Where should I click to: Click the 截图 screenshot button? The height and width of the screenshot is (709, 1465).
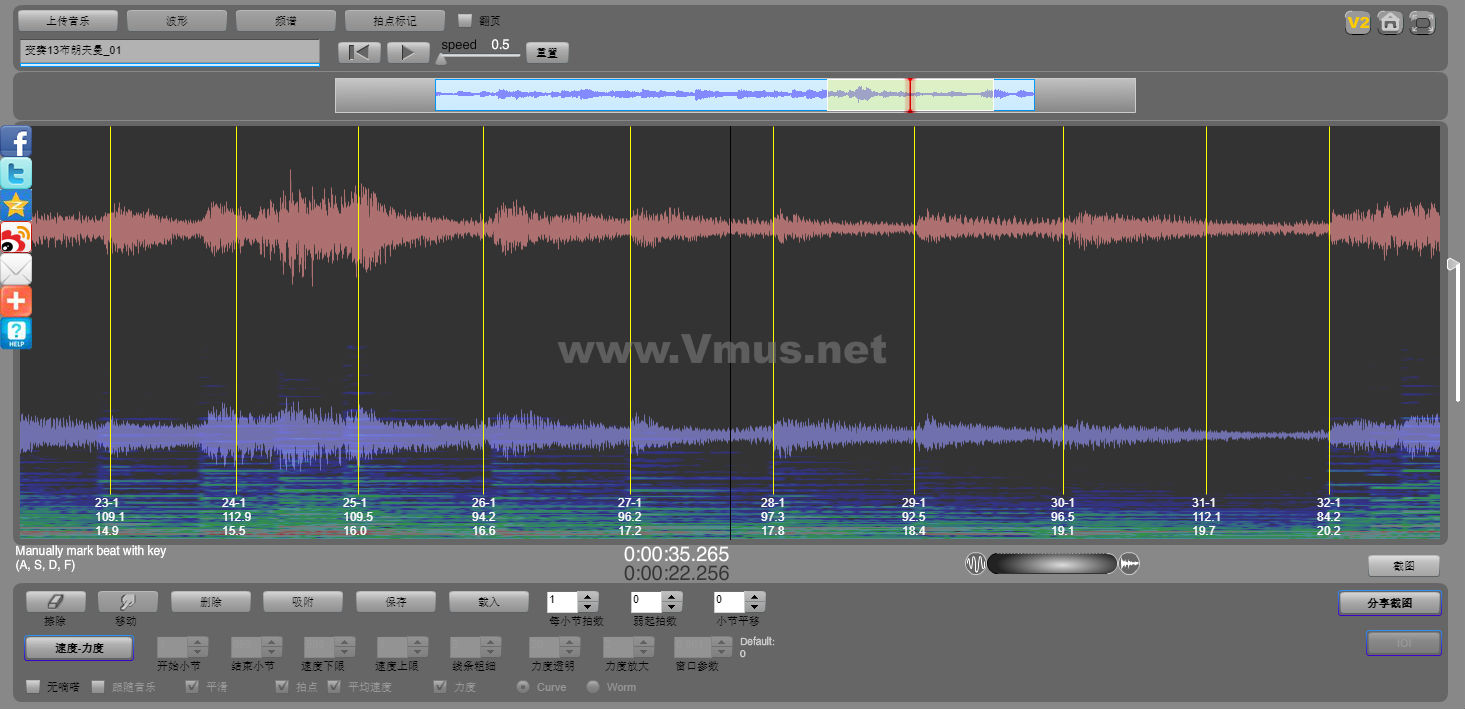pyautogui.click(x=1404, y=566)
